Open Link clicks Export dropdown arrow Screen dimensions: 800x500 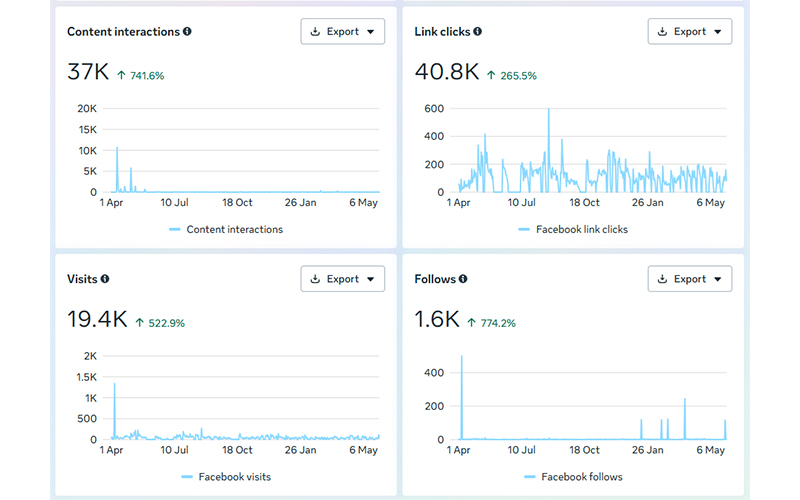(x=718, y=32)
